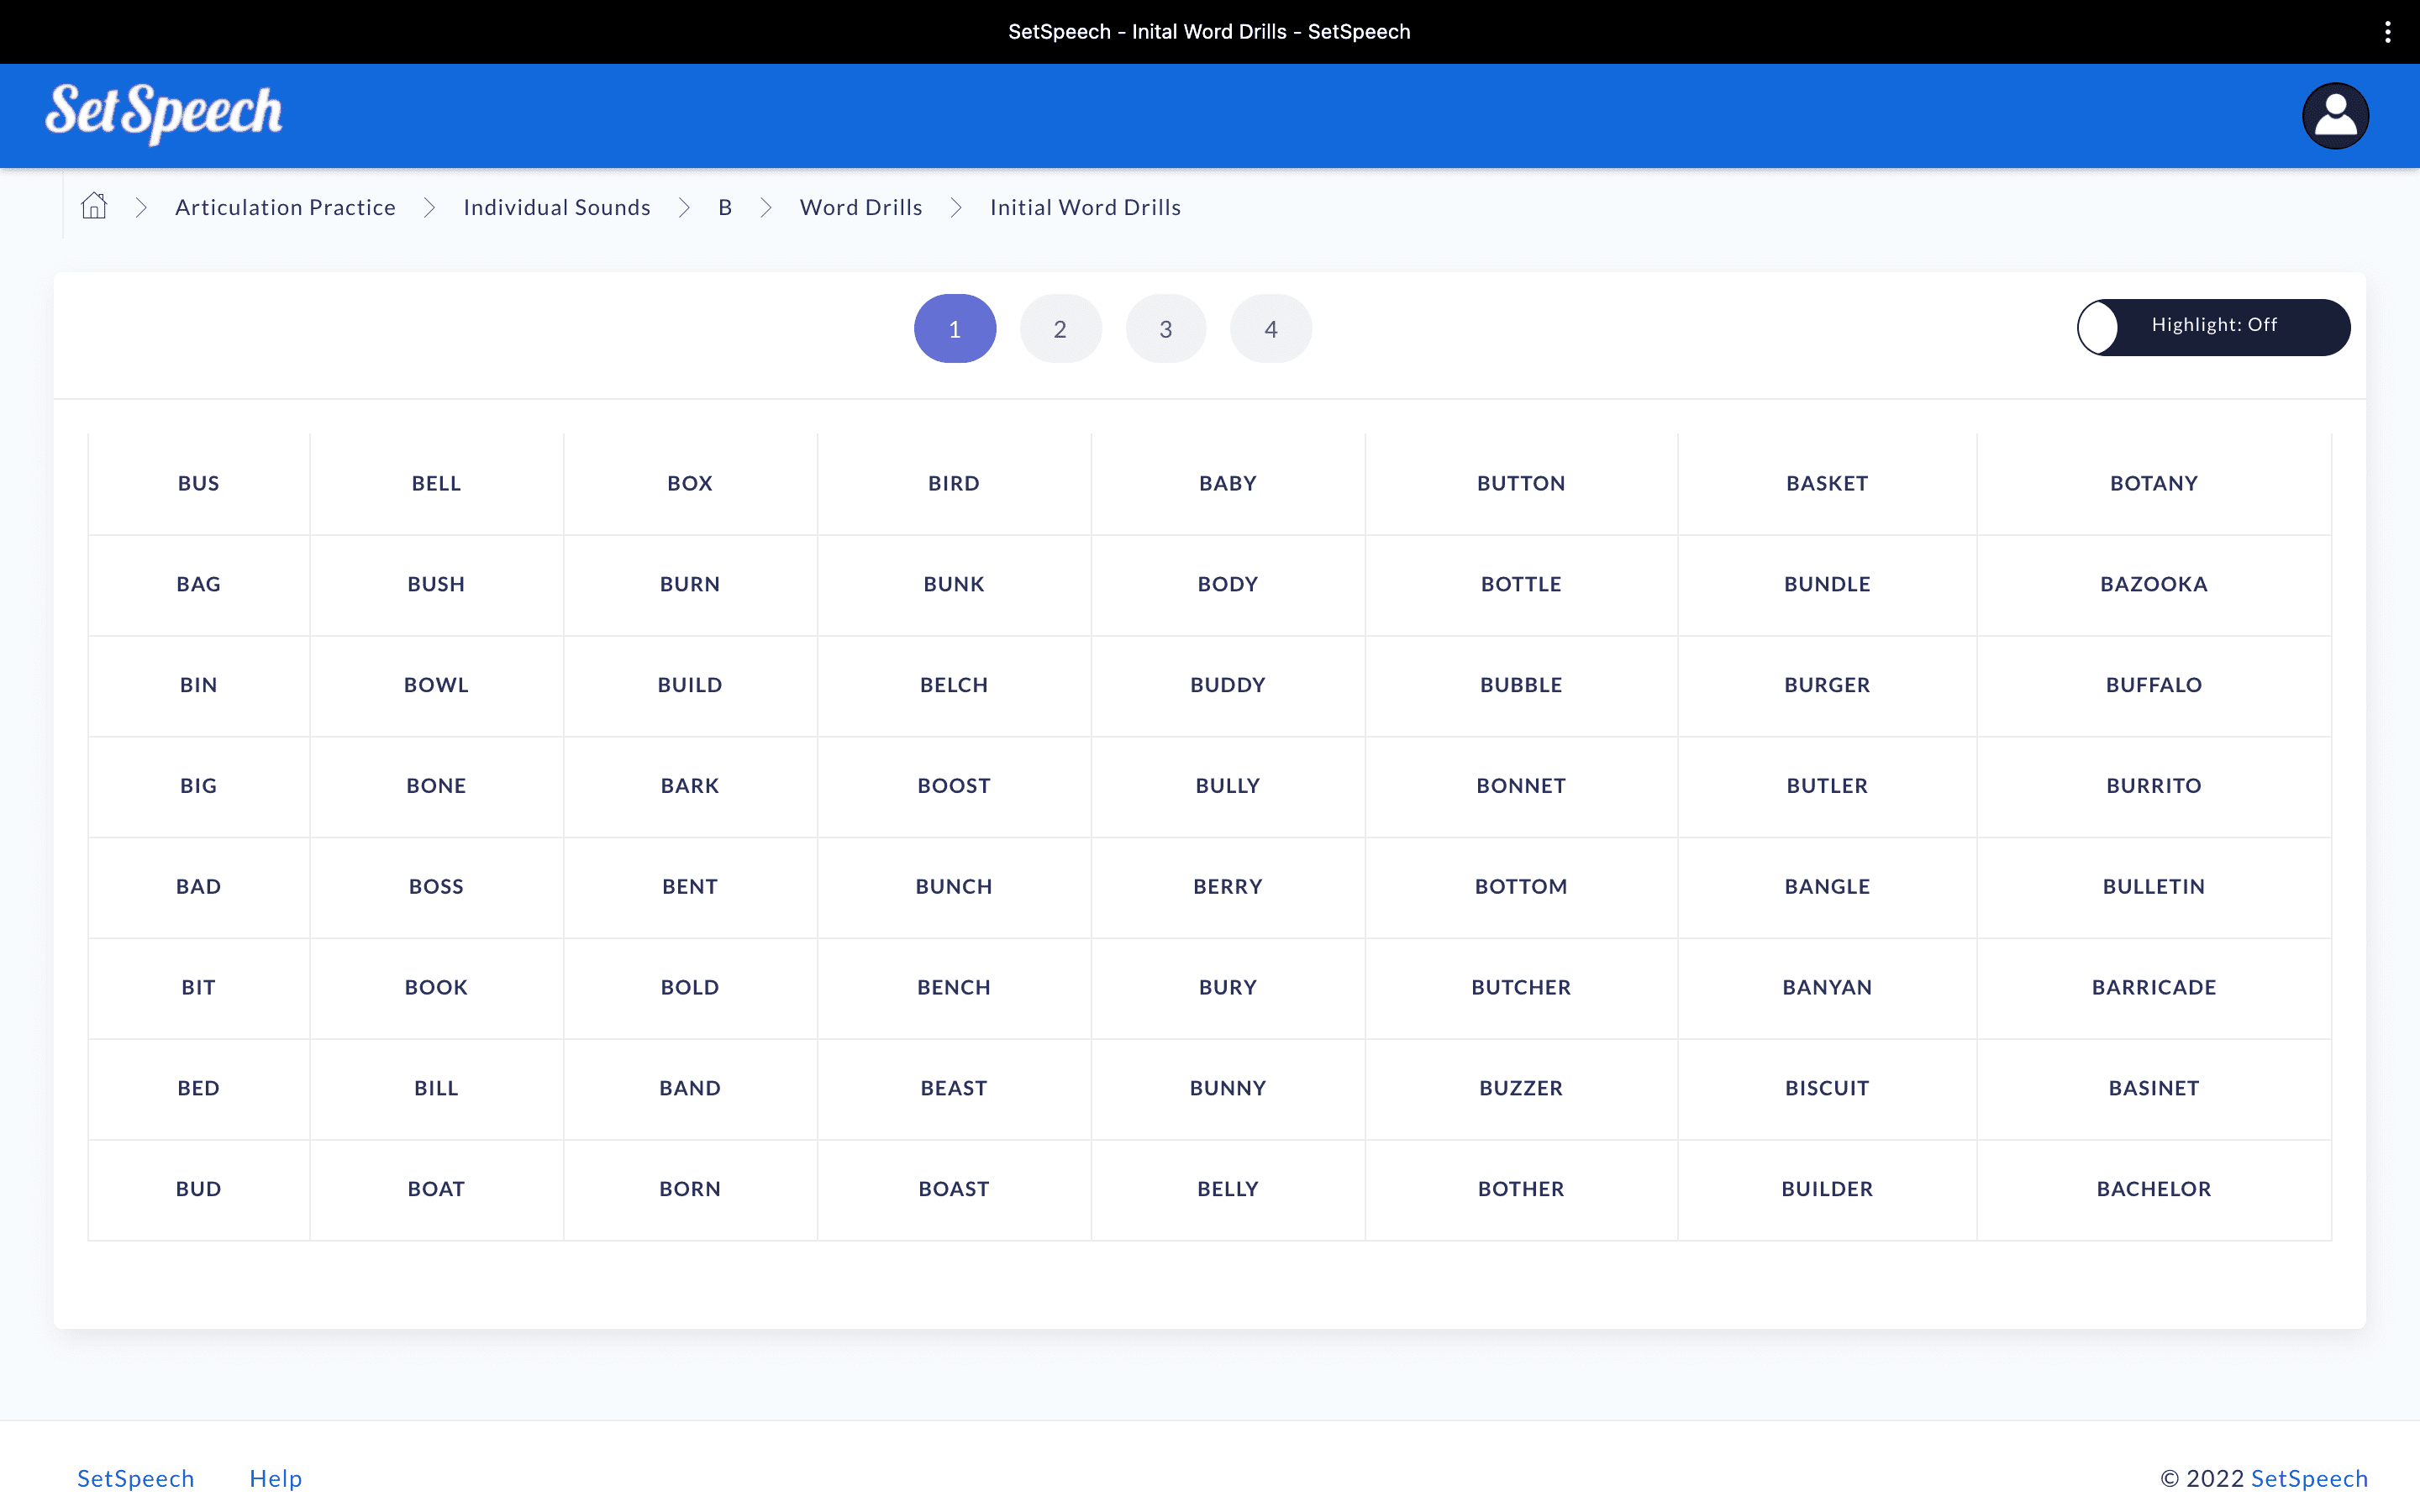Click the home icon in breadcrumb

[x=94, y=206]
